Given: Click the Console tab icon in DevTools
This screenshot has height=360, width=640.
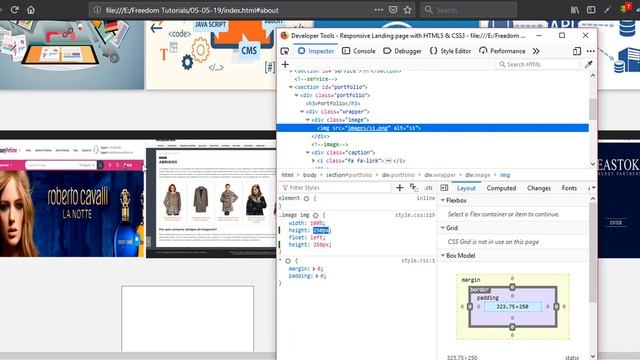Looking at the screenshot, I should click(346, 51).
